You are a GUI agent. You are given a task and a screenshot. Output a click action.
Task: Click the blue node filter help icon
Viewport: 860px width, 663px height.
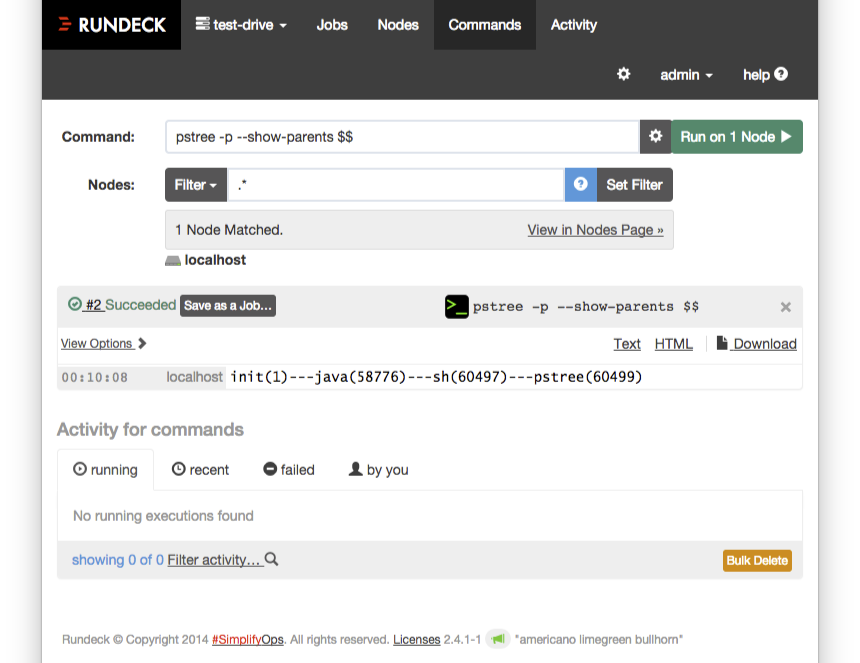point(580,185)
